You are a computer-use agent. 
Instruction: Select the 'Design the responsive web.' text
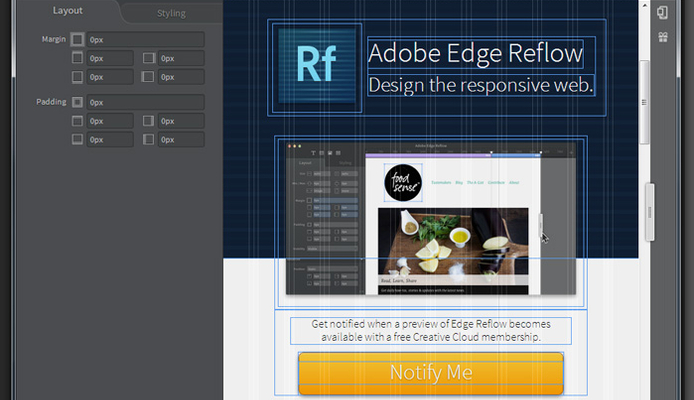click(481, 85)
